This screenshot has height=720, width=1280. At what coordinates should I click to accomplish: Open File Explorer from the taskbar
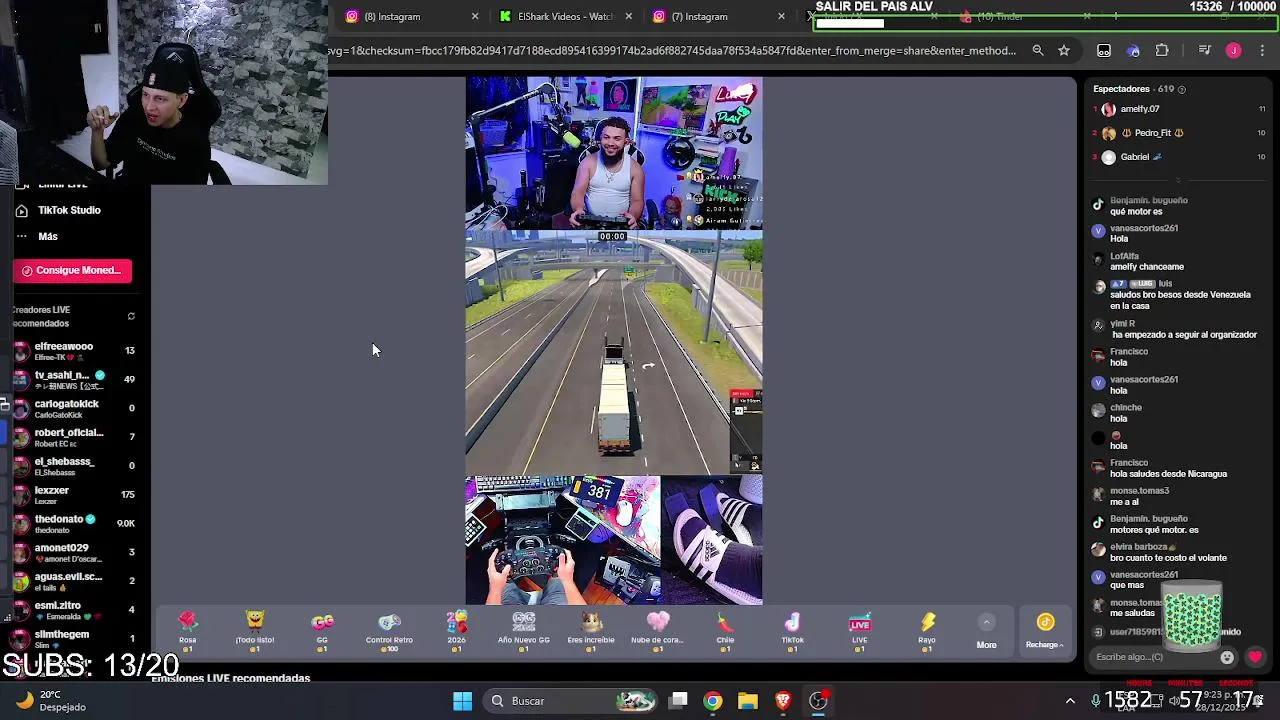pos(748,701)
